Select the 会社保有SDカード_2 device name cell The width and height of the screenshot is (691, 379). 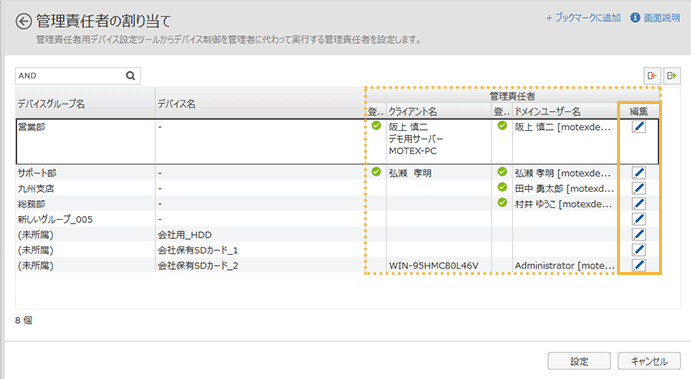(260, 265)
